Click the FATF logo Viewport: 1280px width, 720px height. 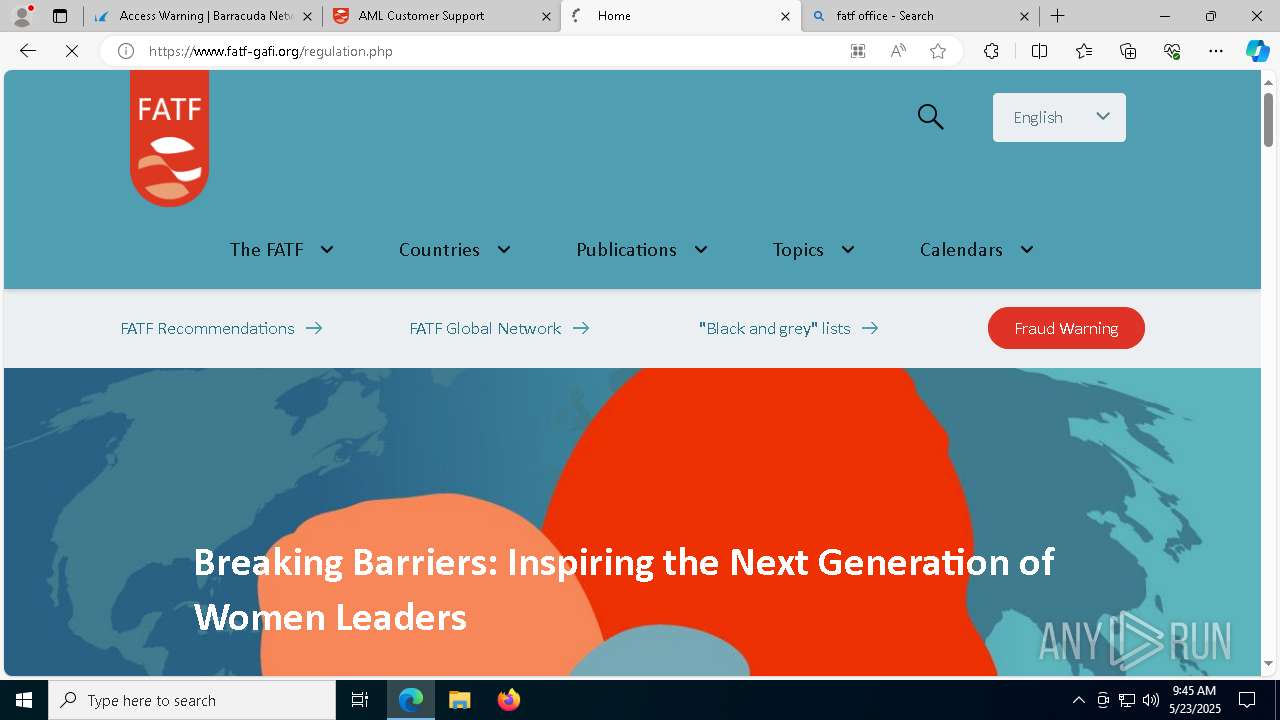[169, 138]
